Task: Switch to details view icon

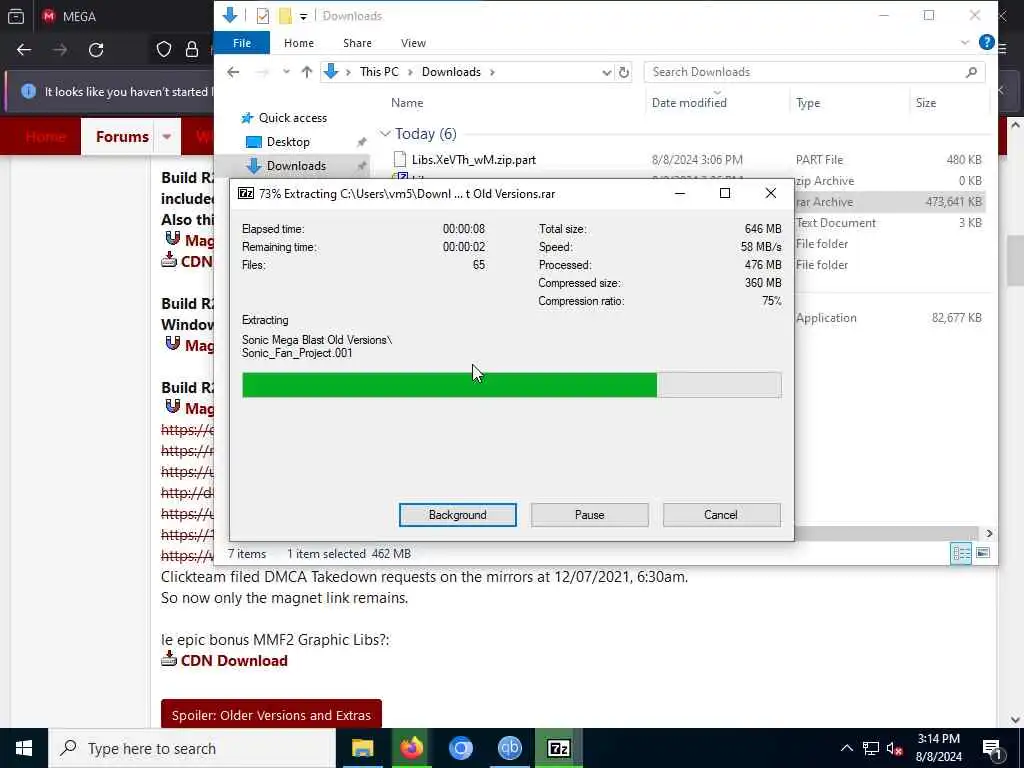Action: pyautogui.click(x=961, y=554)
